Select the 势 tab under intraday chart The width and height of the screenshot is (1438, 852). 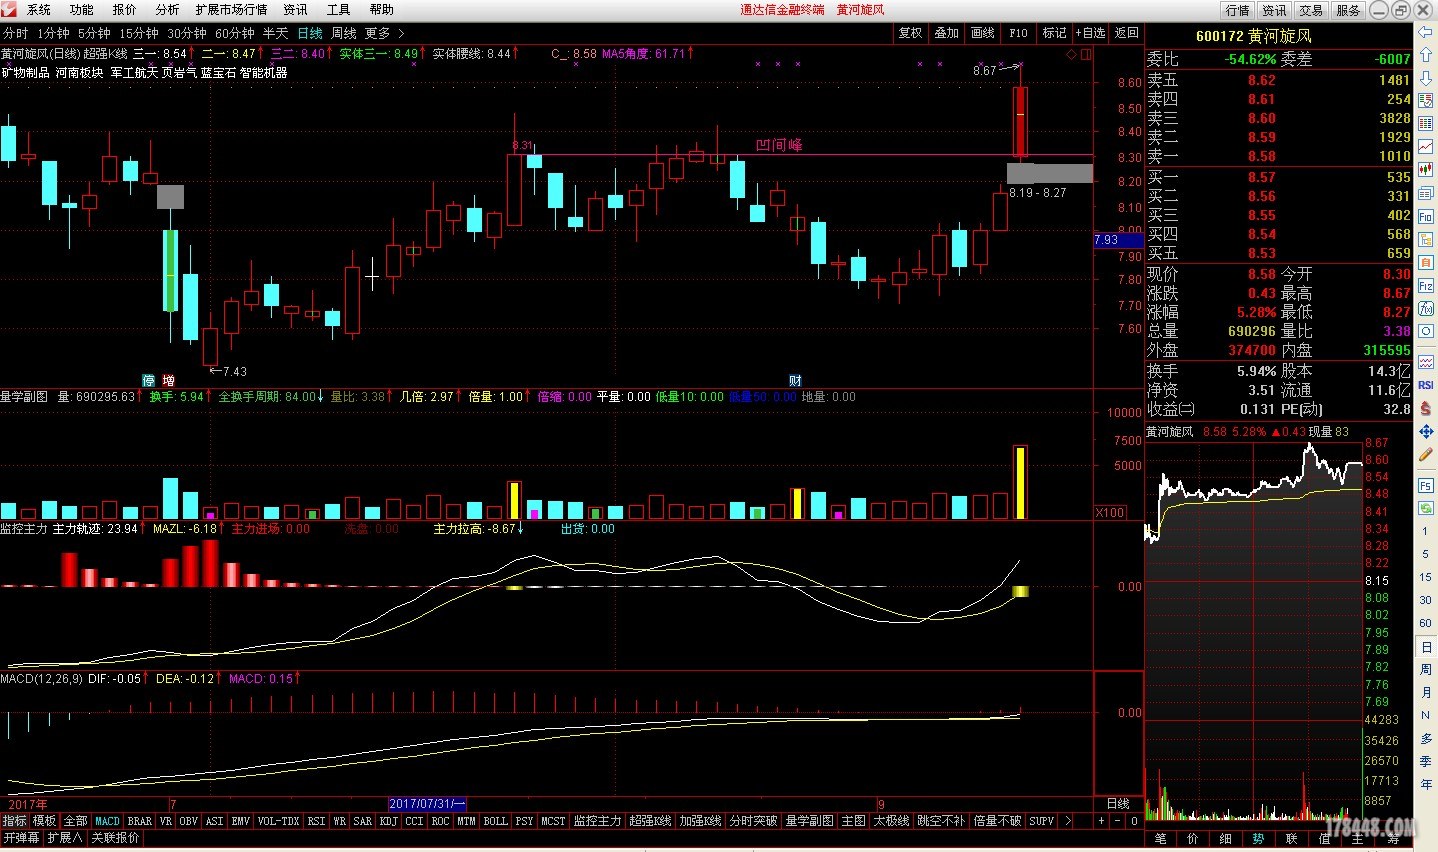[x=1258, y=838]
